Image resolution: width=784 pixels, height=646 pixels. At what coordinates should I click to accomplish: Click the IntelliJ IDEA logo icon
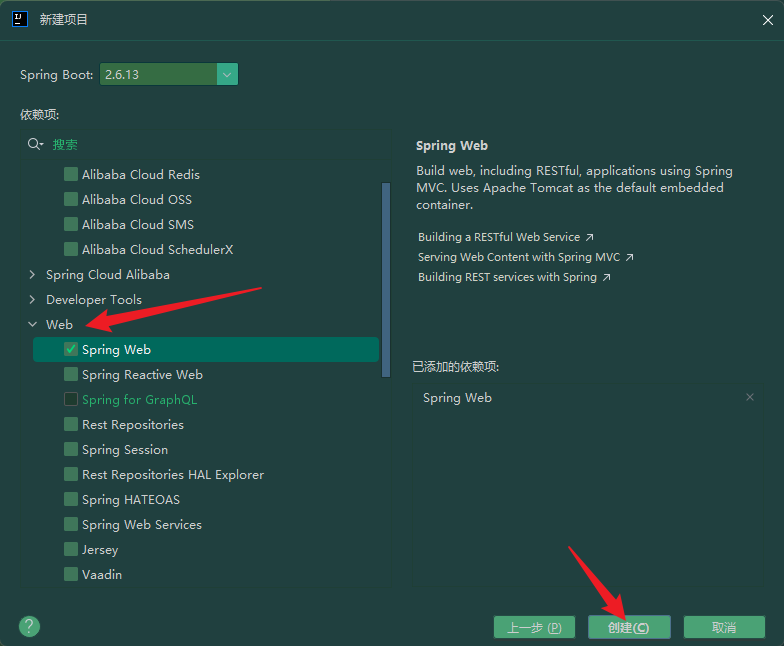pos(20,19)
